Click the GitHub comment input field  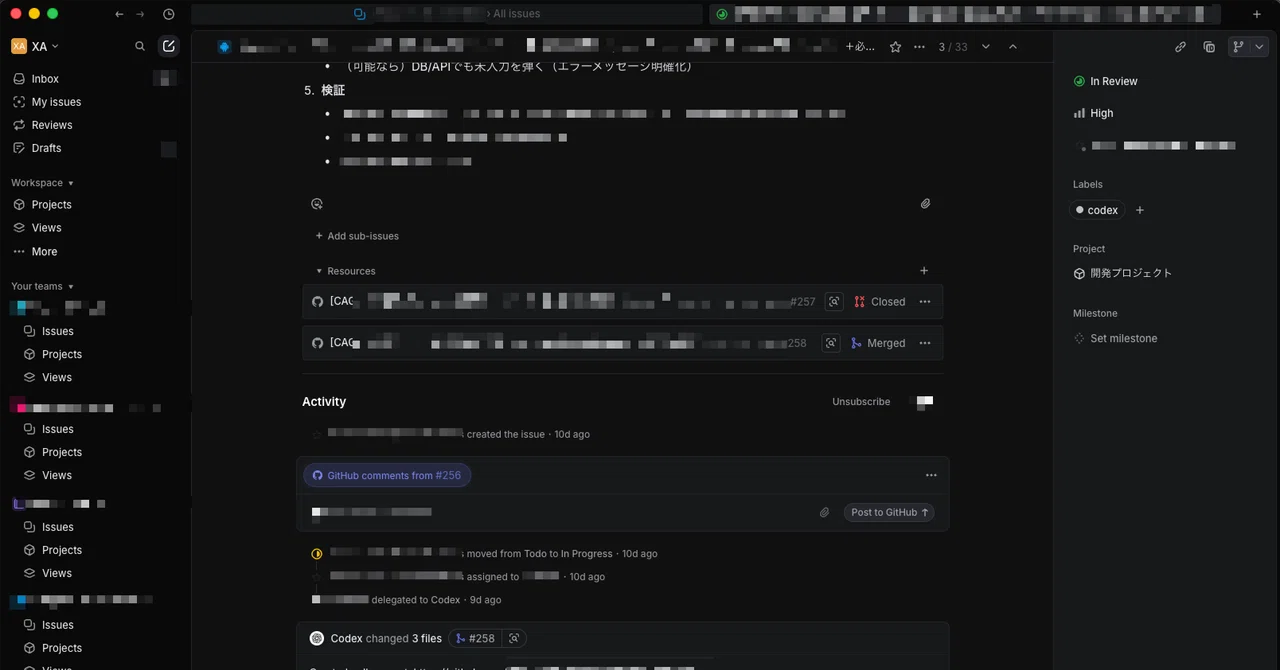(560, 512)
